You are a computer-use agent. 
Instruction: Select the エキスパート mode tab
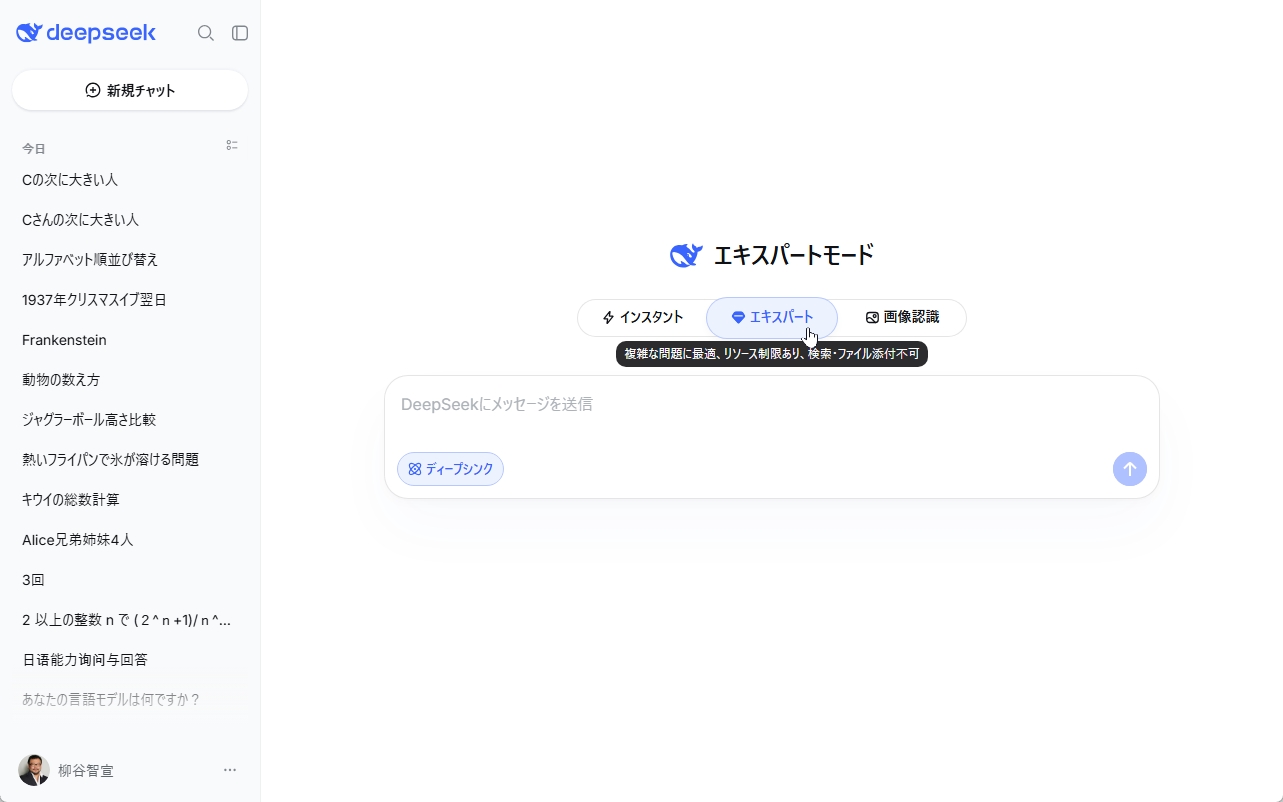[772, 318]
